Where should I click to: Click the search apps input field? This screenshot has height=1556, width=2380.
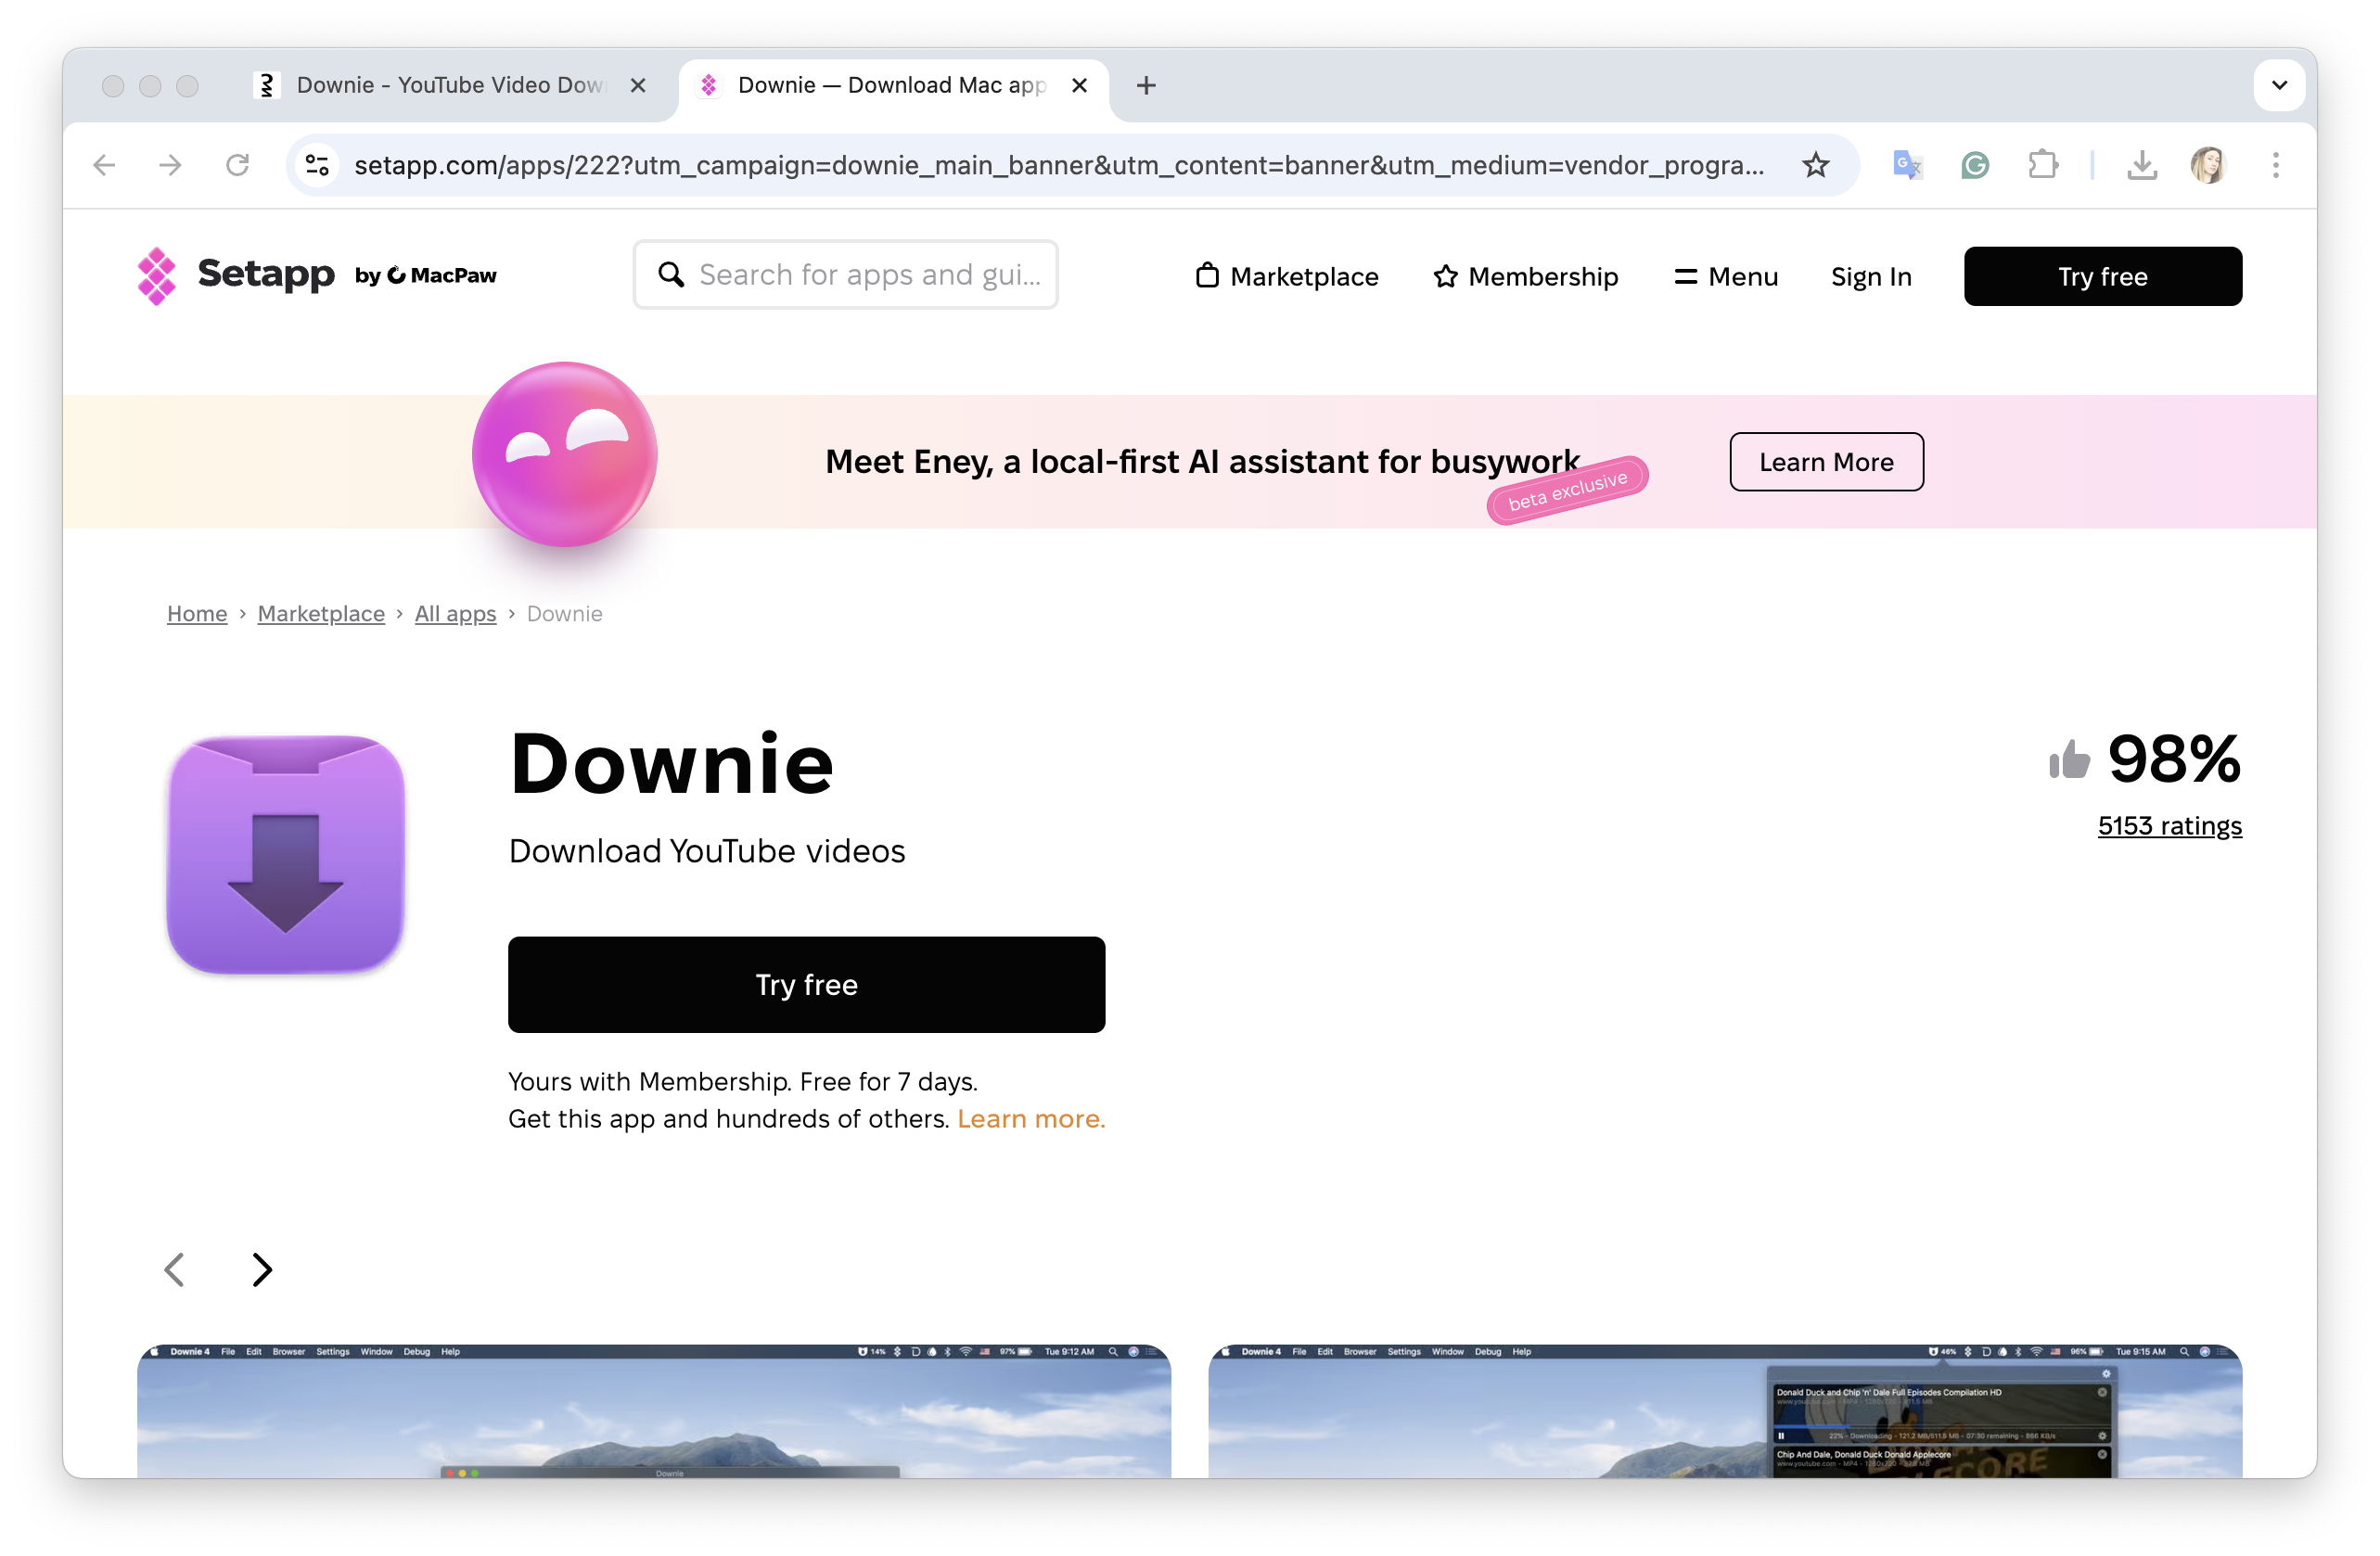[868, 275]
